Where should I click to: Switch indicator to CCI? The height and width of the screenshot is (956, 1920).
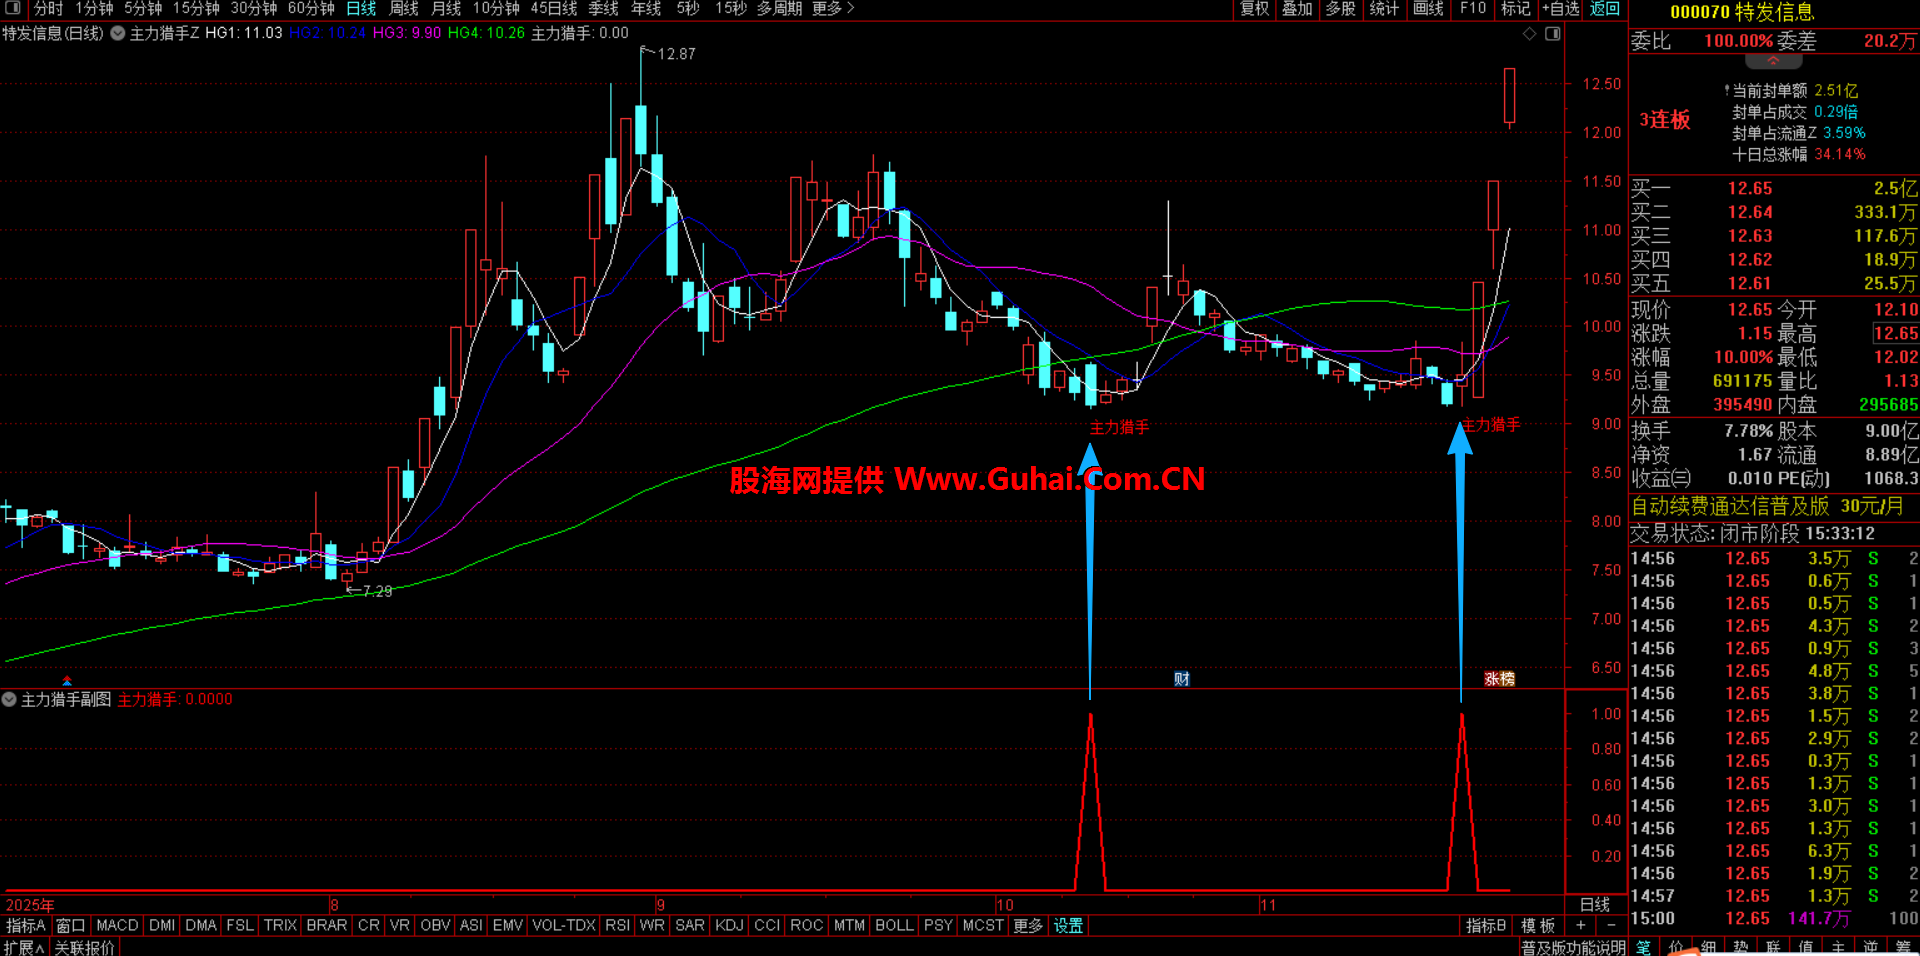click(x=767, y=926)
